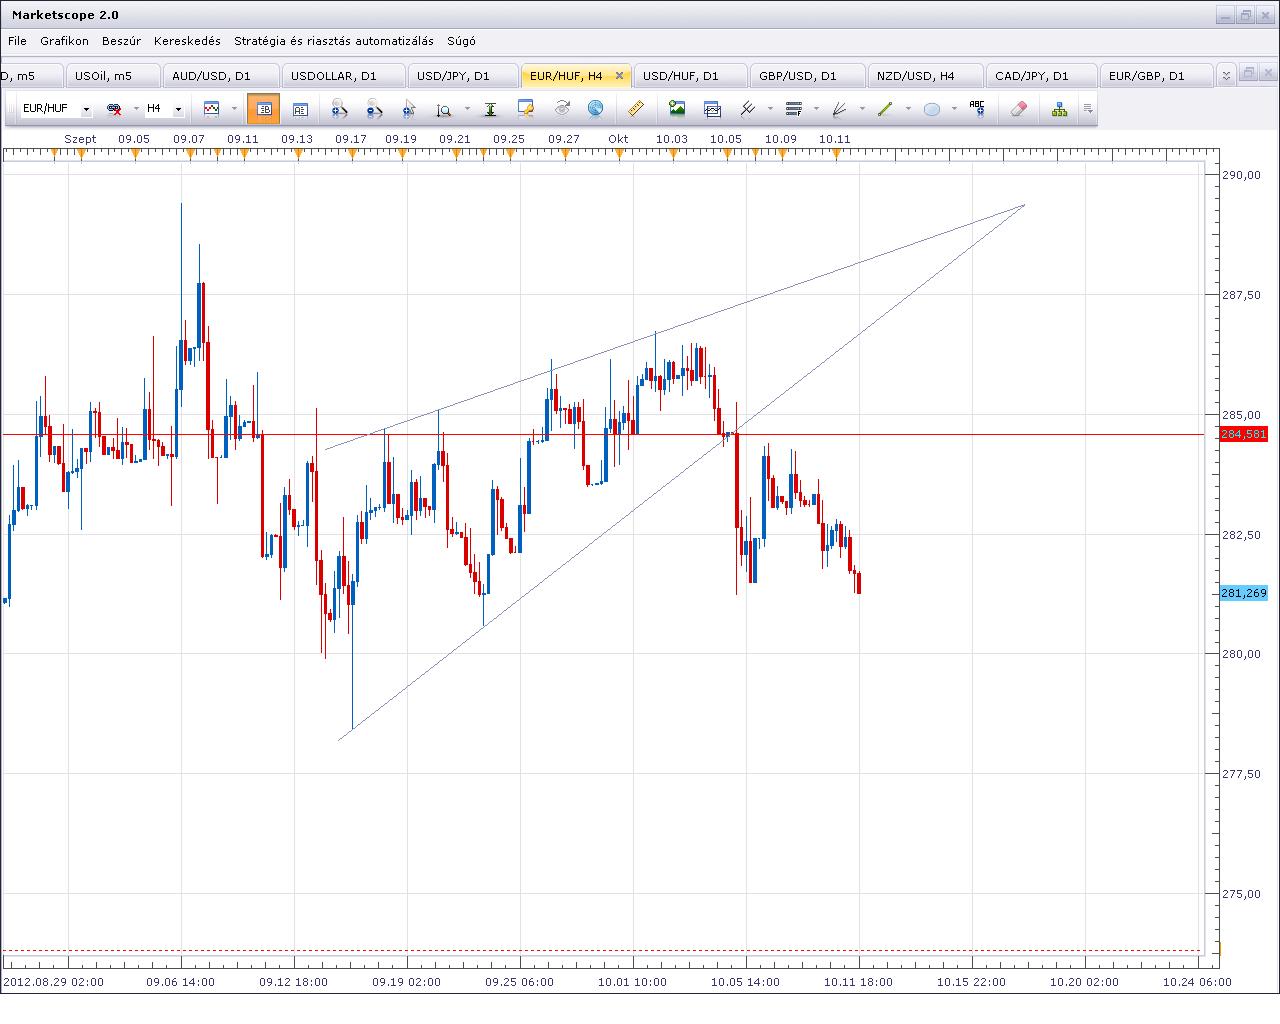This screenshot has height=1024, width=1280.
Task: Switch to the USDOLLAR, D1 tab
Action: point(344,76)
